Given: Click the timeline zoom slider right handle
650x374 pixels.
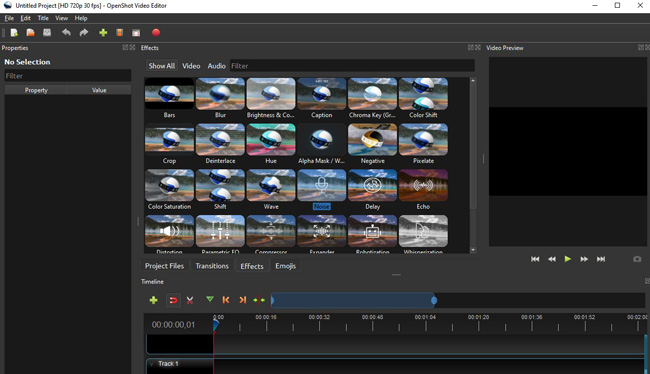Looking at the screenshot, I should 434,300.
